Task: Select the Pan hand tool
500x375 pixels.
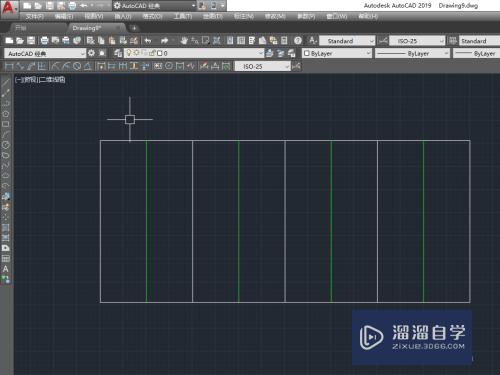Action: (x=184, y=41)
